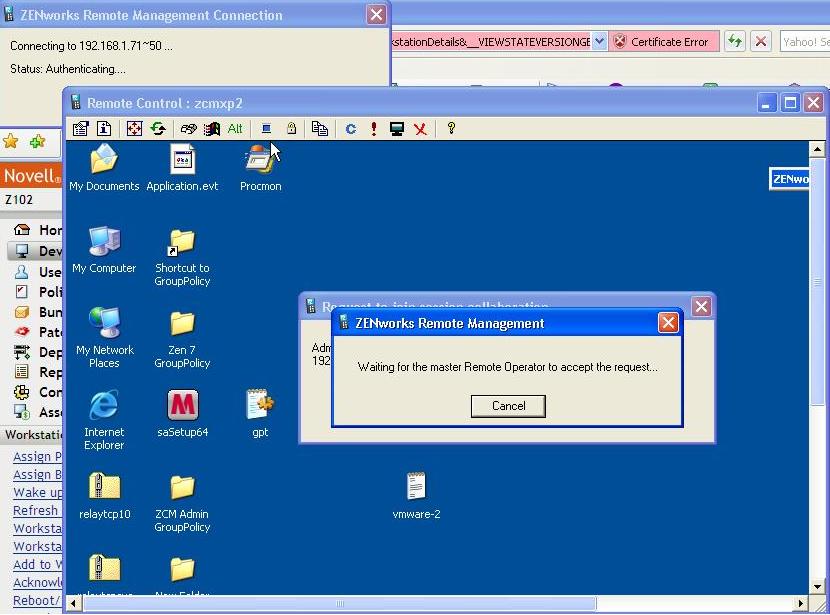Click the file transfer documents icon
The image size is (830, 615).
320,129
